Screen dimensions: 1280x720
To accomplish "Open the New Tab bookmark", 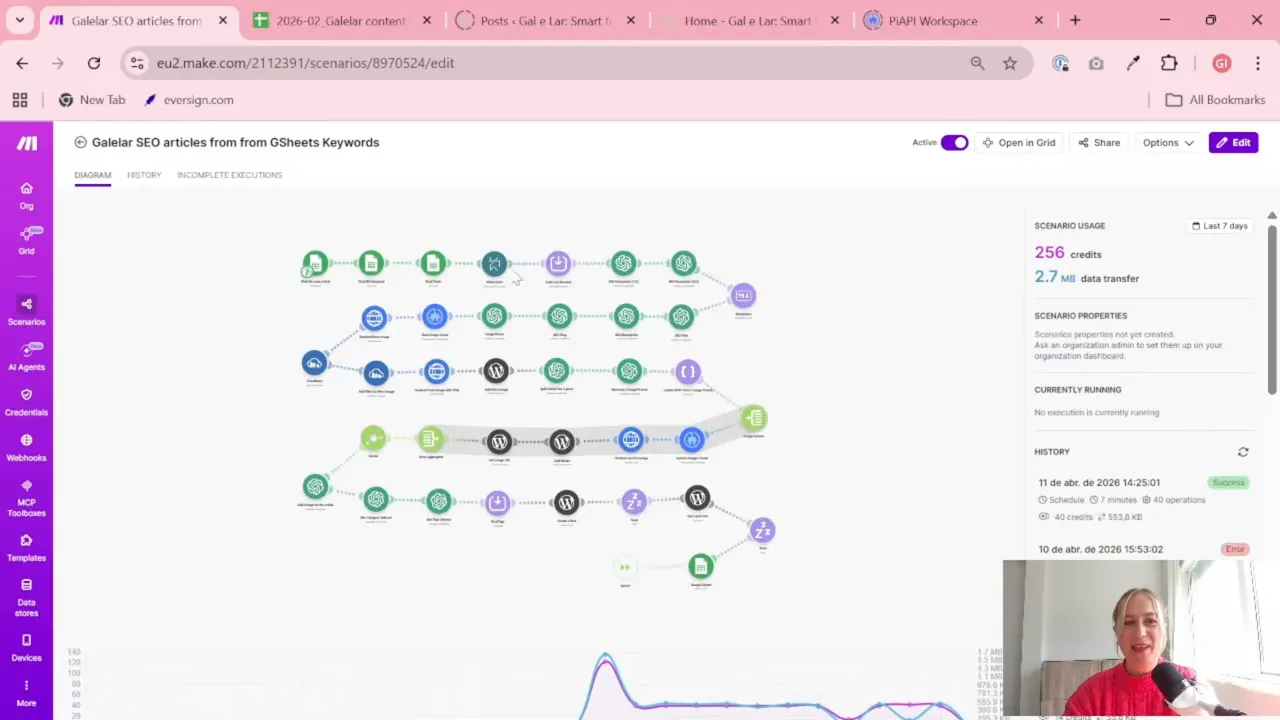I will pyautogui.click(x=92, y=100).
